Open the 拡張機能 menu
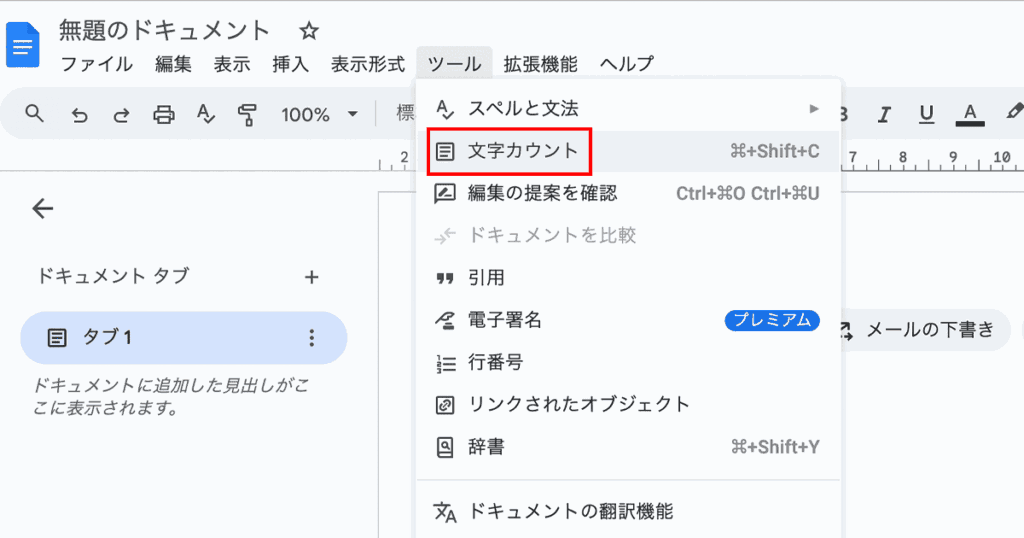The image size is (1024, 538). [540, 64]
